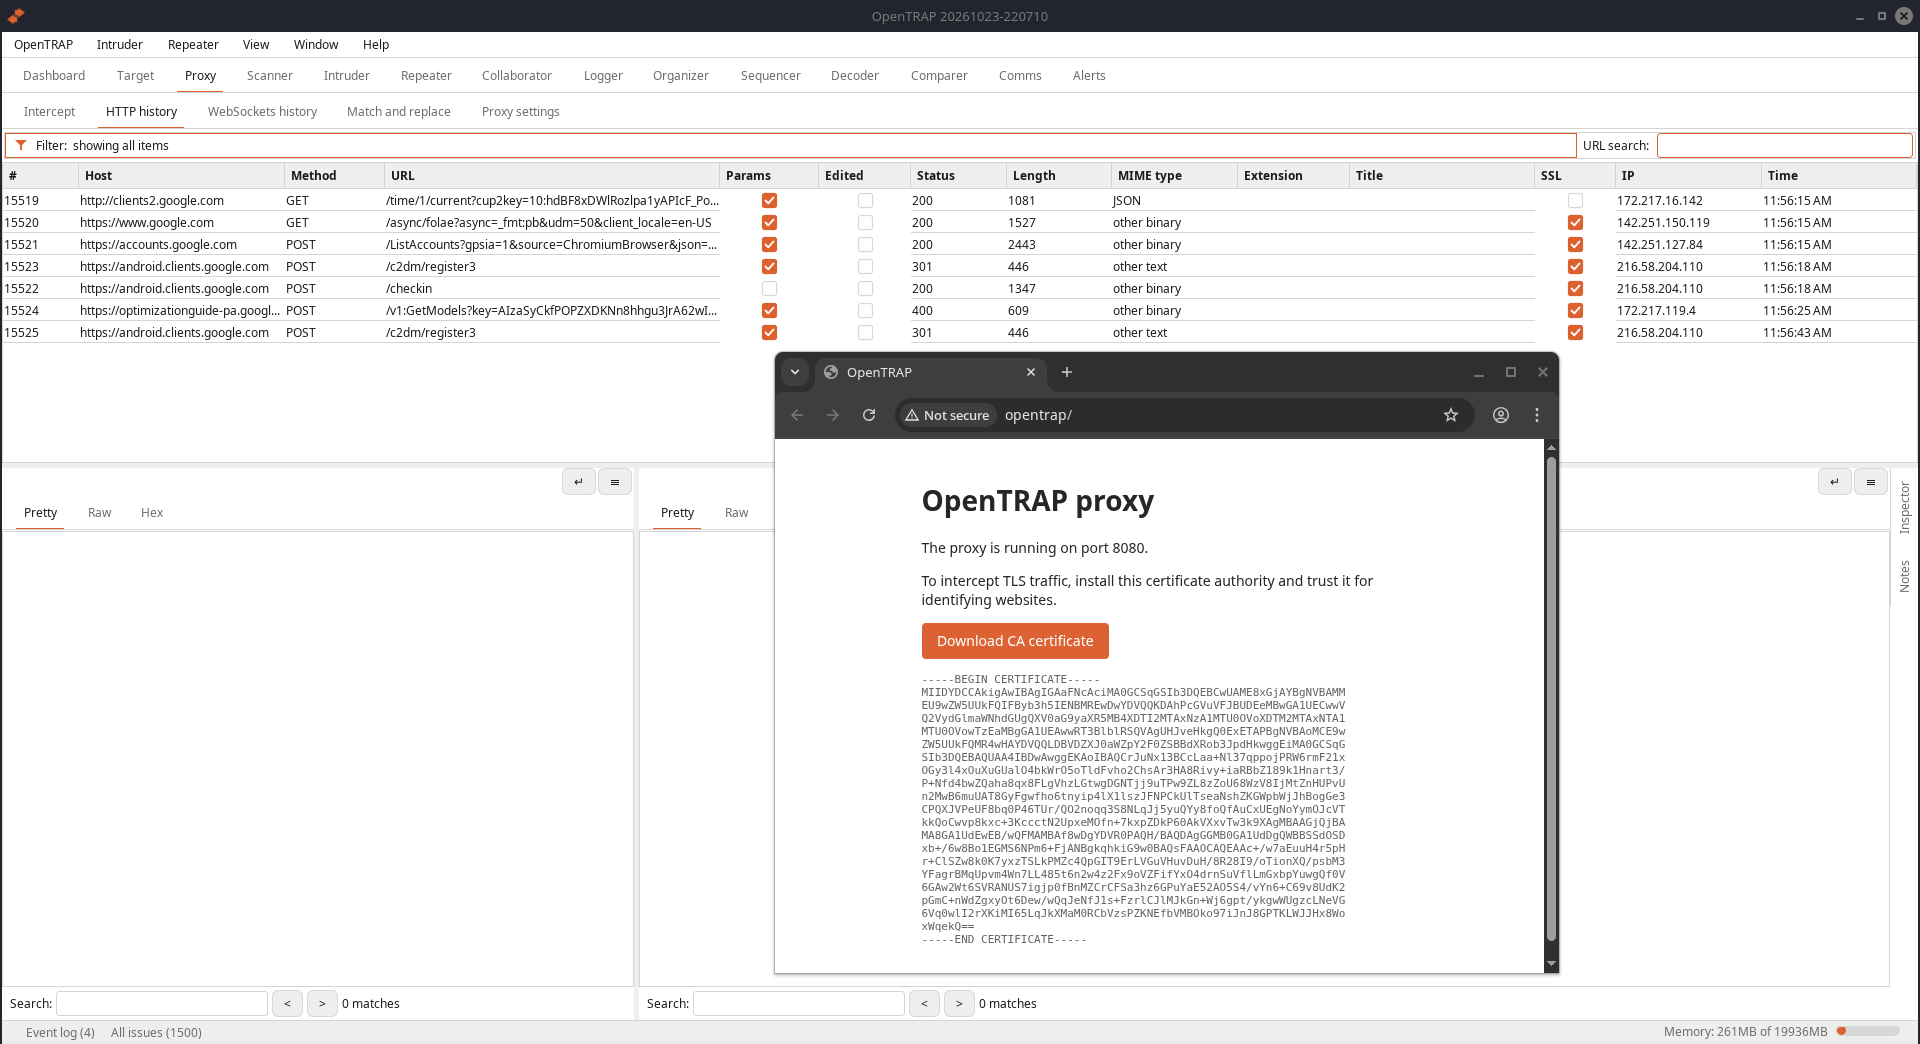Toggle Edited checkbox for row 15520
Viewport: 1920px width, 1044px height.
[x=865, y=222]
